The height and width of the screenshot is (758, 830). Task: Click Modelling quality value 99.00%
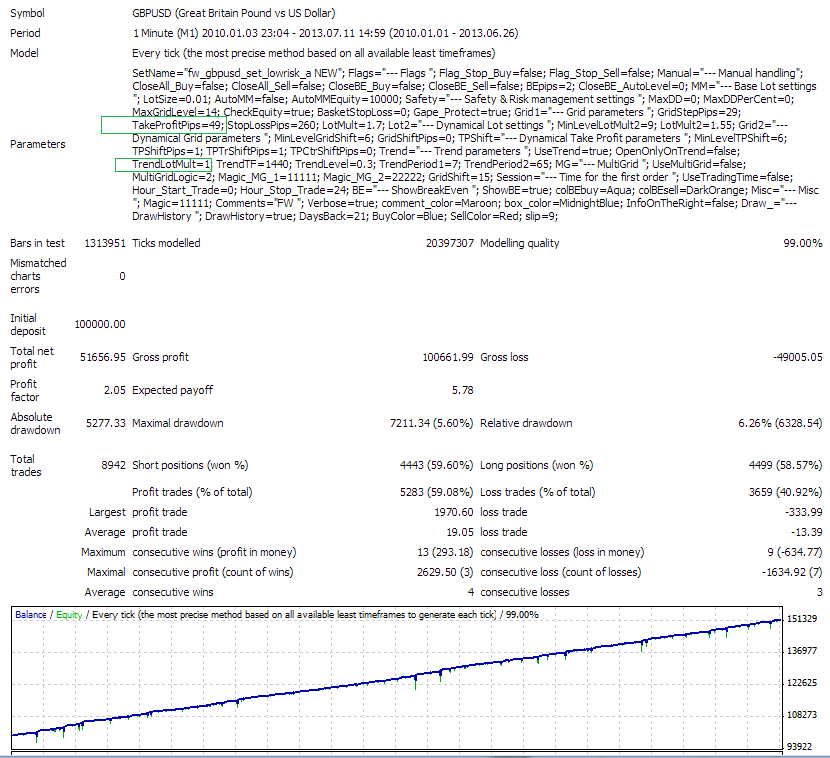pyautogui.click(x=802, y=243)
